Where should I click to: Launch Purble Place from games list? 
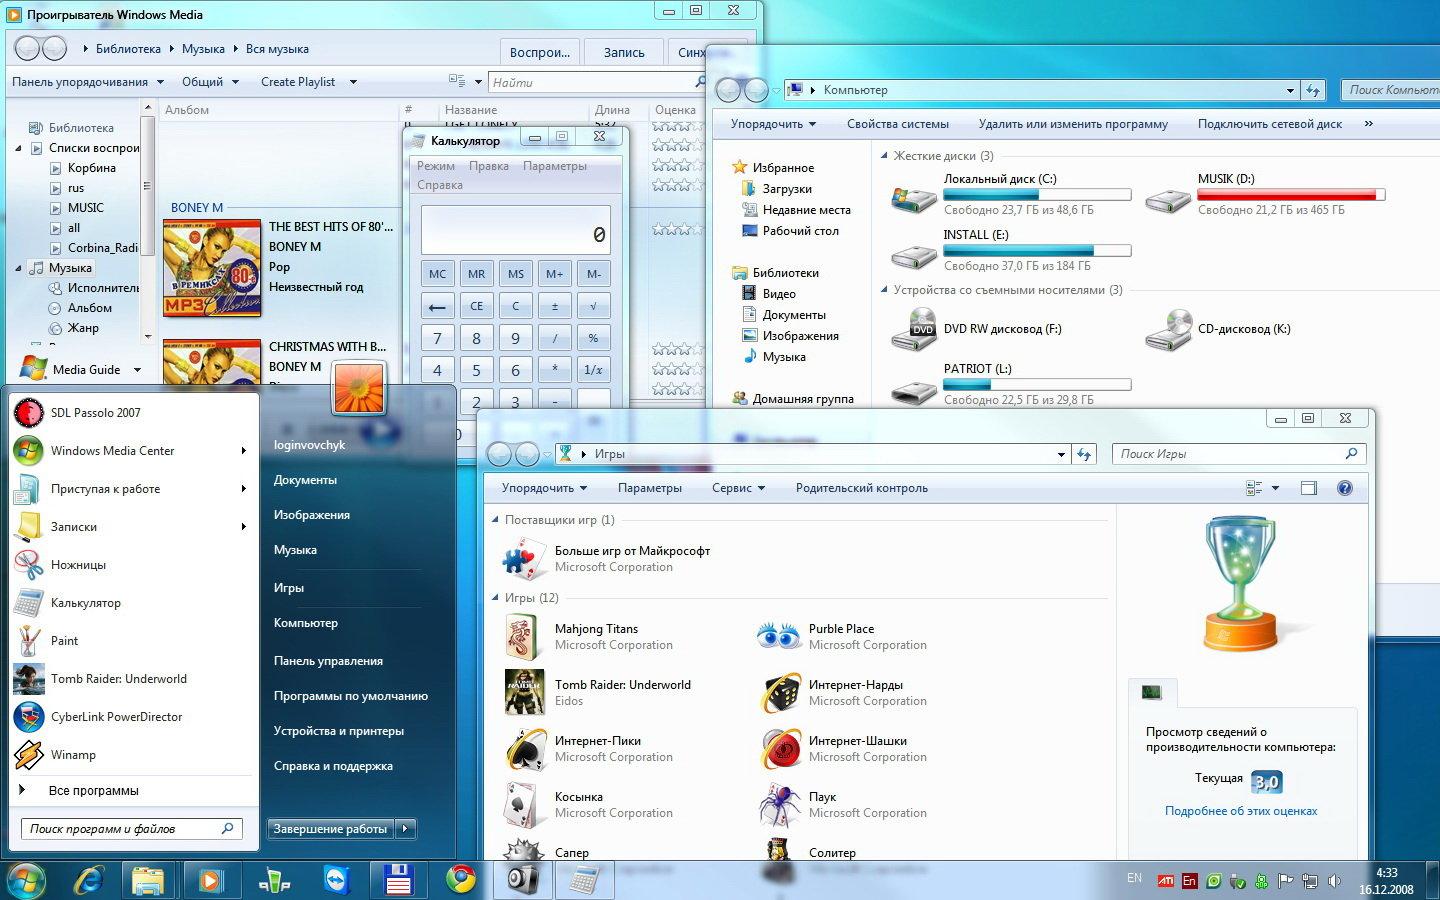click(780, 637)
